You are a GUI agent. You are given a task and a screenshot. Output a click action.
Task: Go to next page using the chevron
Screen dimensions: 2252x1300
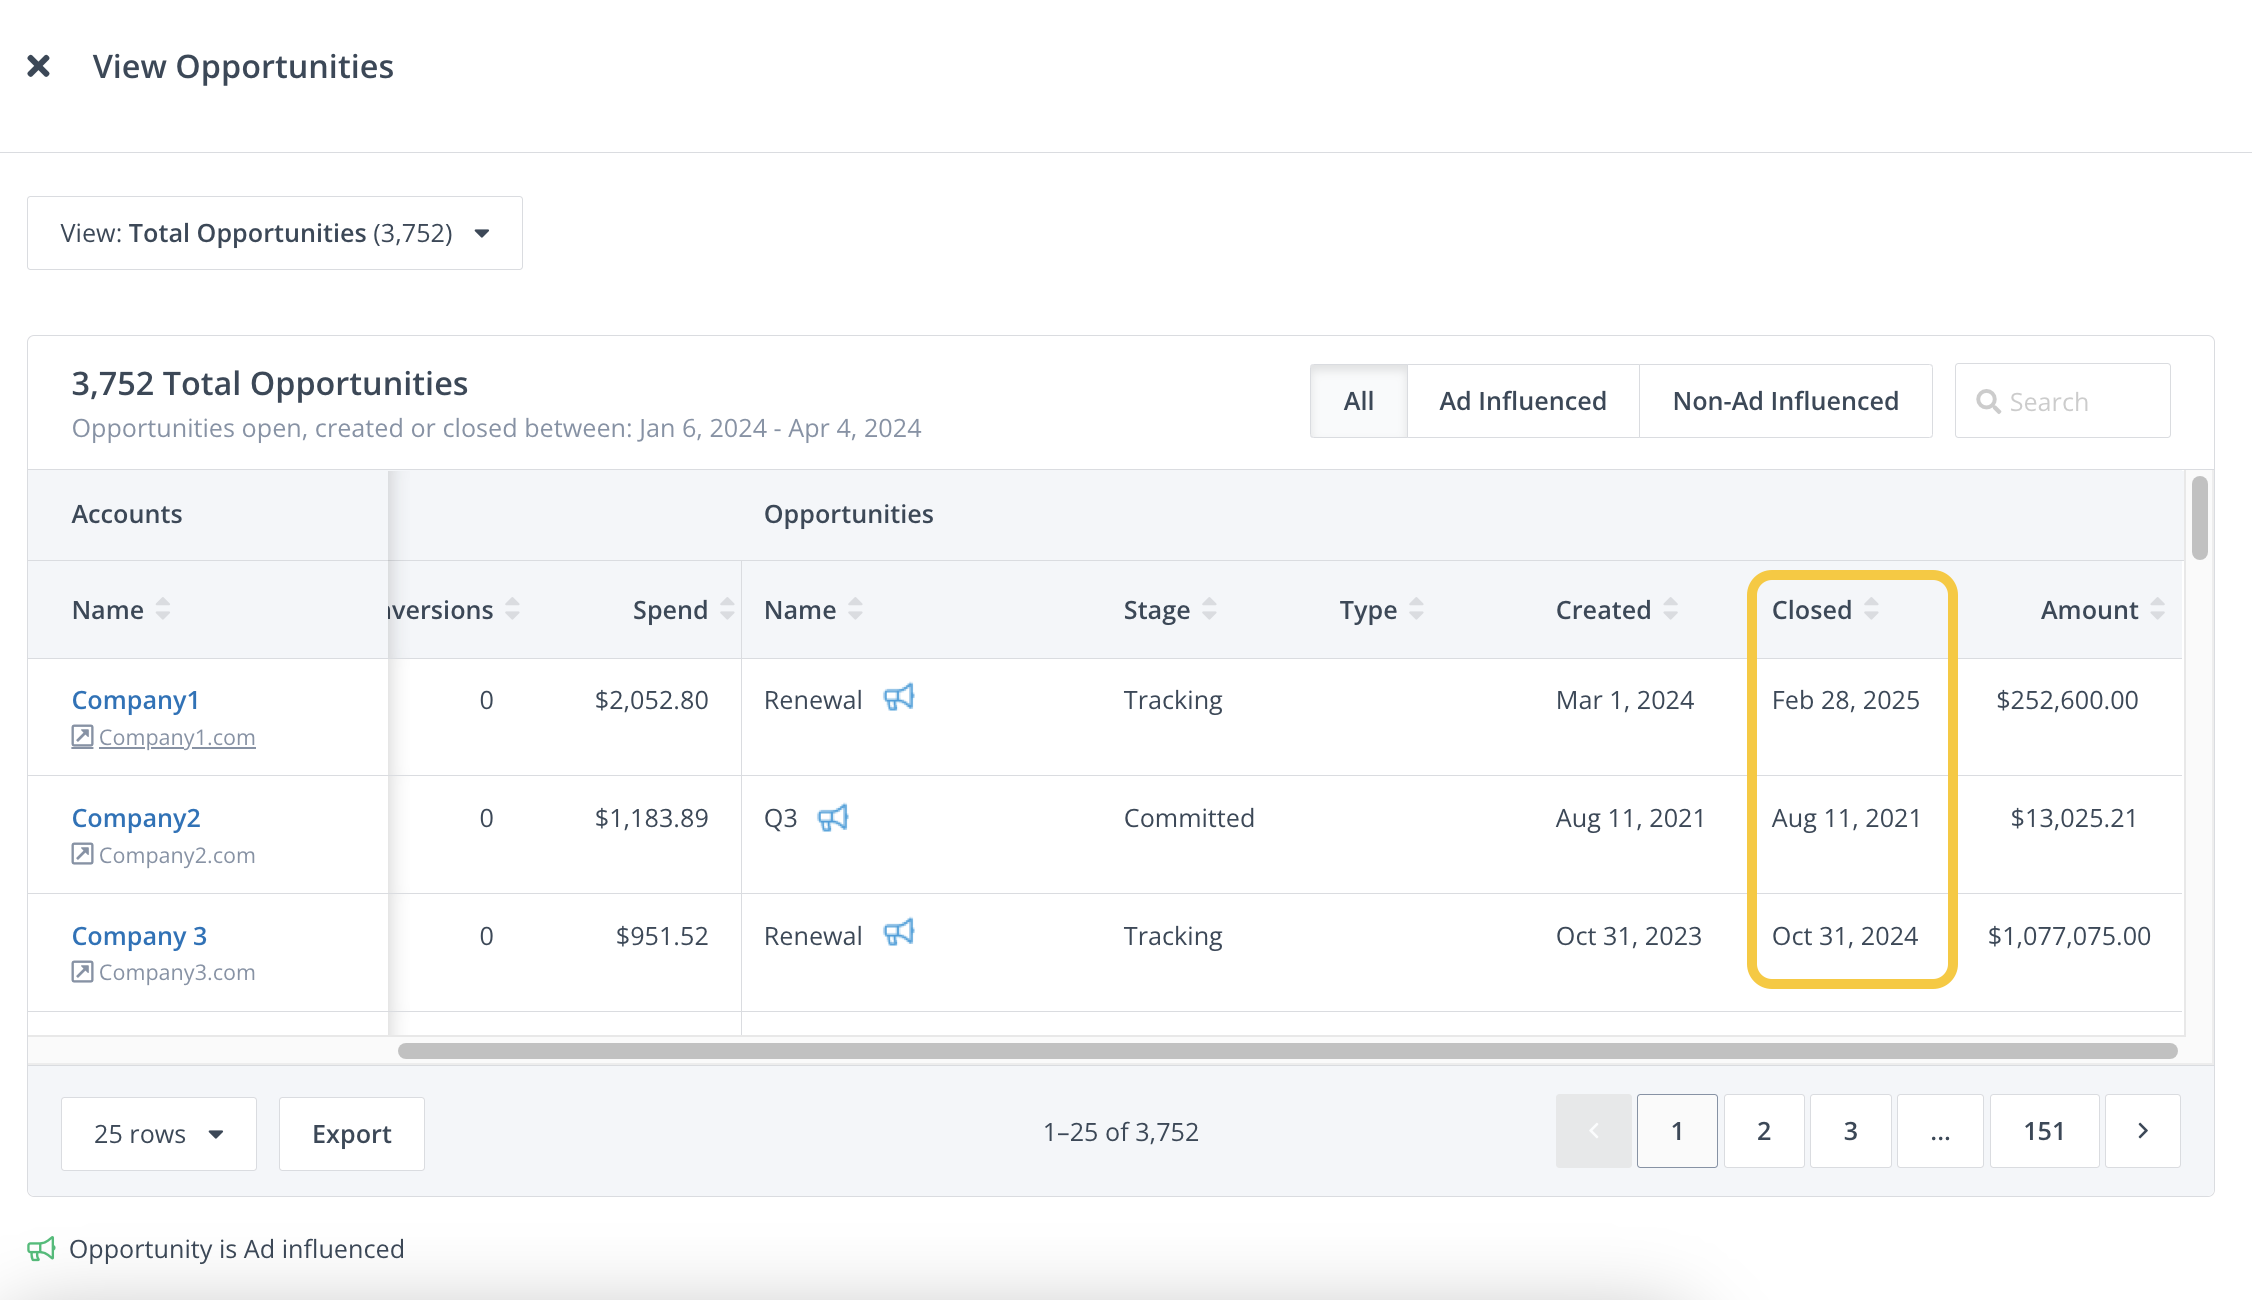pyautogui.click(x=2142, y=1131)
